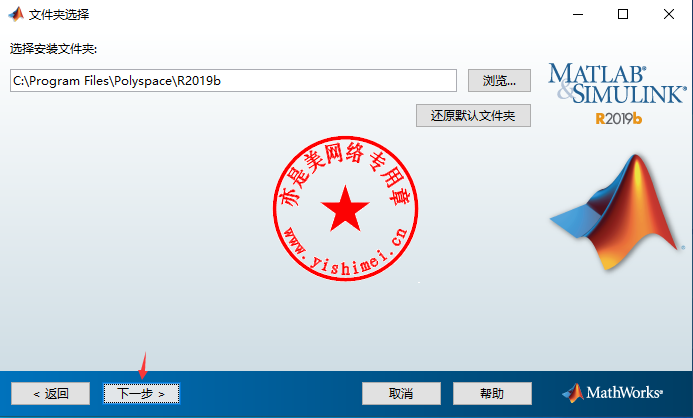Click the MathWorks logo in footer
Viewport: 693px width, 418px height.
pos(612,392)
